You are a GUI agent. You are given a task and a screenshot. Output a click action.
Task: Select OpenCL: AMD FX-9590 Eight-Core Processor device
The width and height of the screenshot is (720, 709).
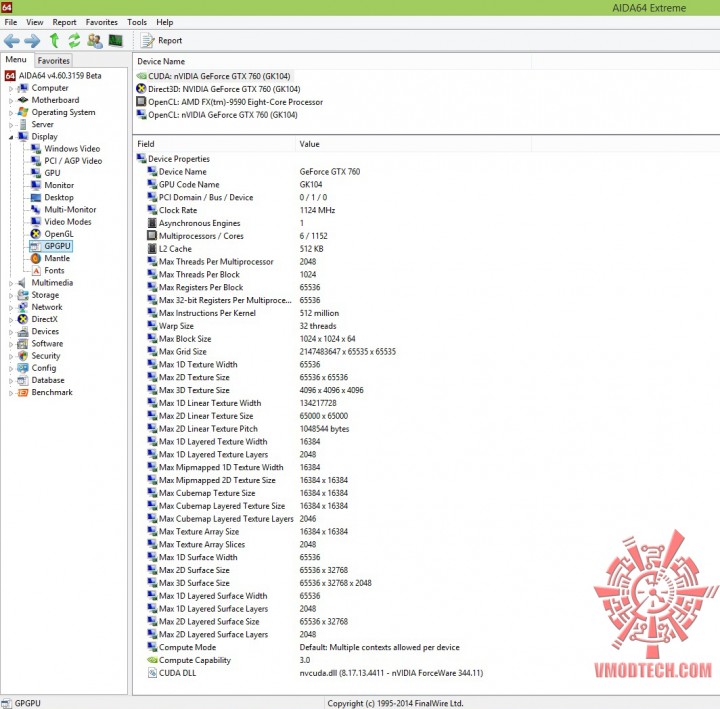[230, 102]
